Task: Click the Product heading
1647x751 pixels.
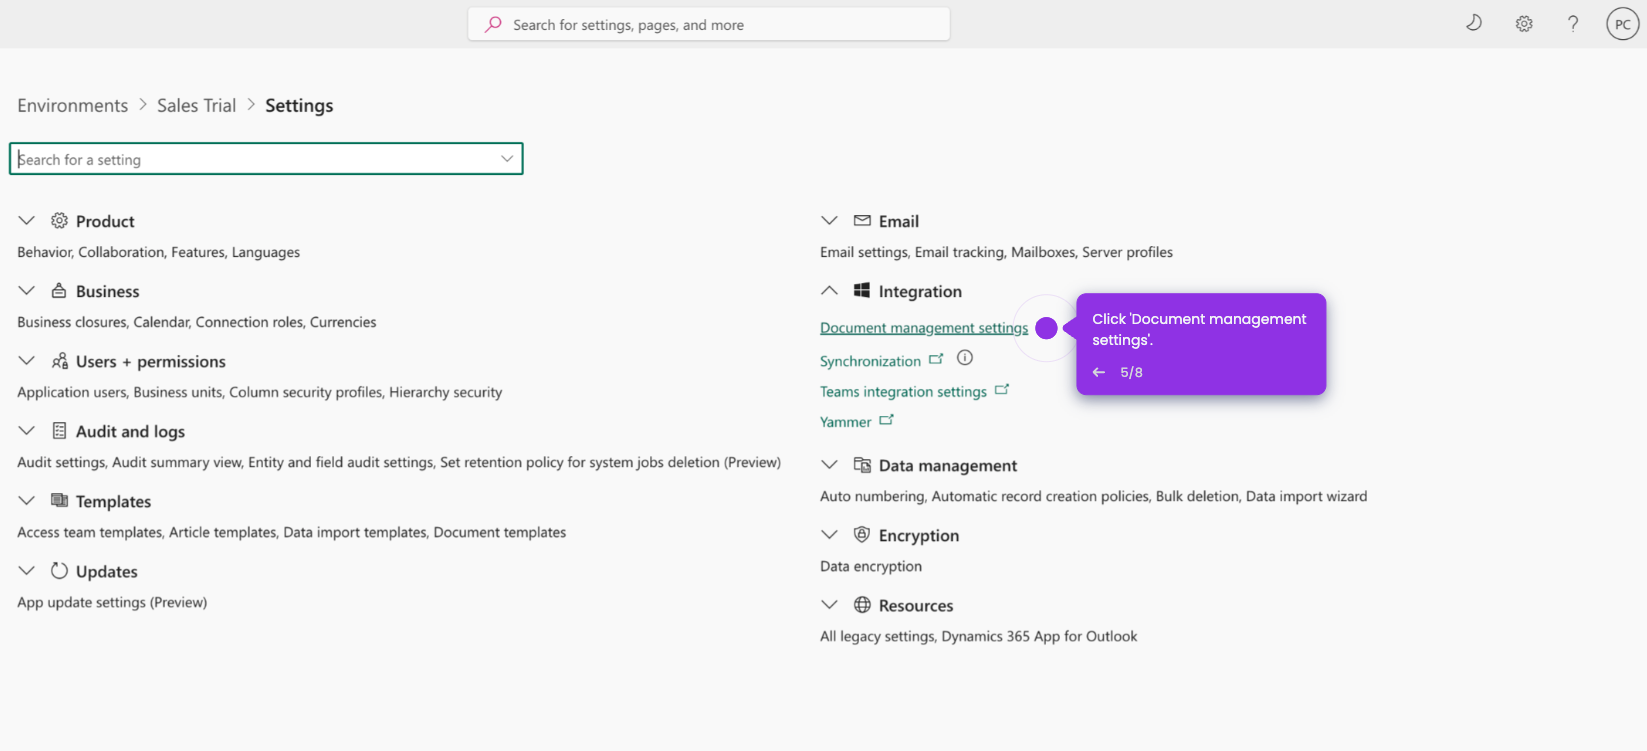Action: [x=105, y=221]
